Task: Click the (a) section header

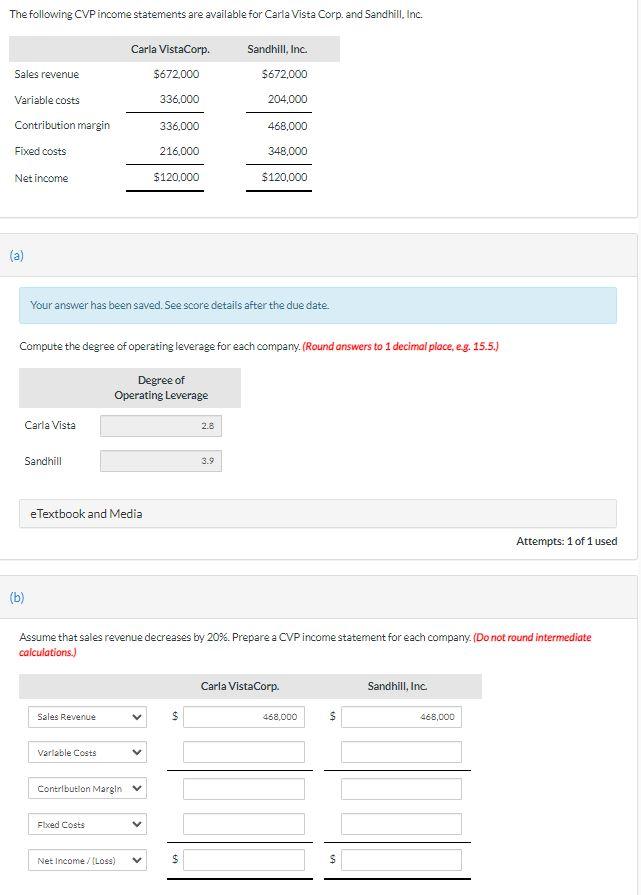Action: [318, 255]
